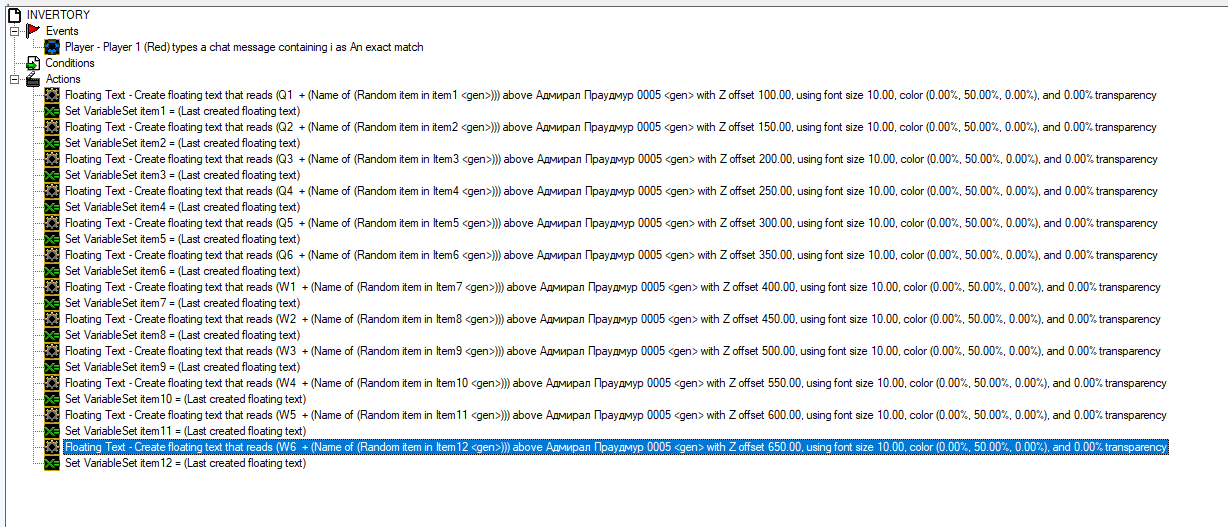Click the variable icon for Set item7
Image resolution: width=1228 pixels, height=527 pixels.
(52, 303)
